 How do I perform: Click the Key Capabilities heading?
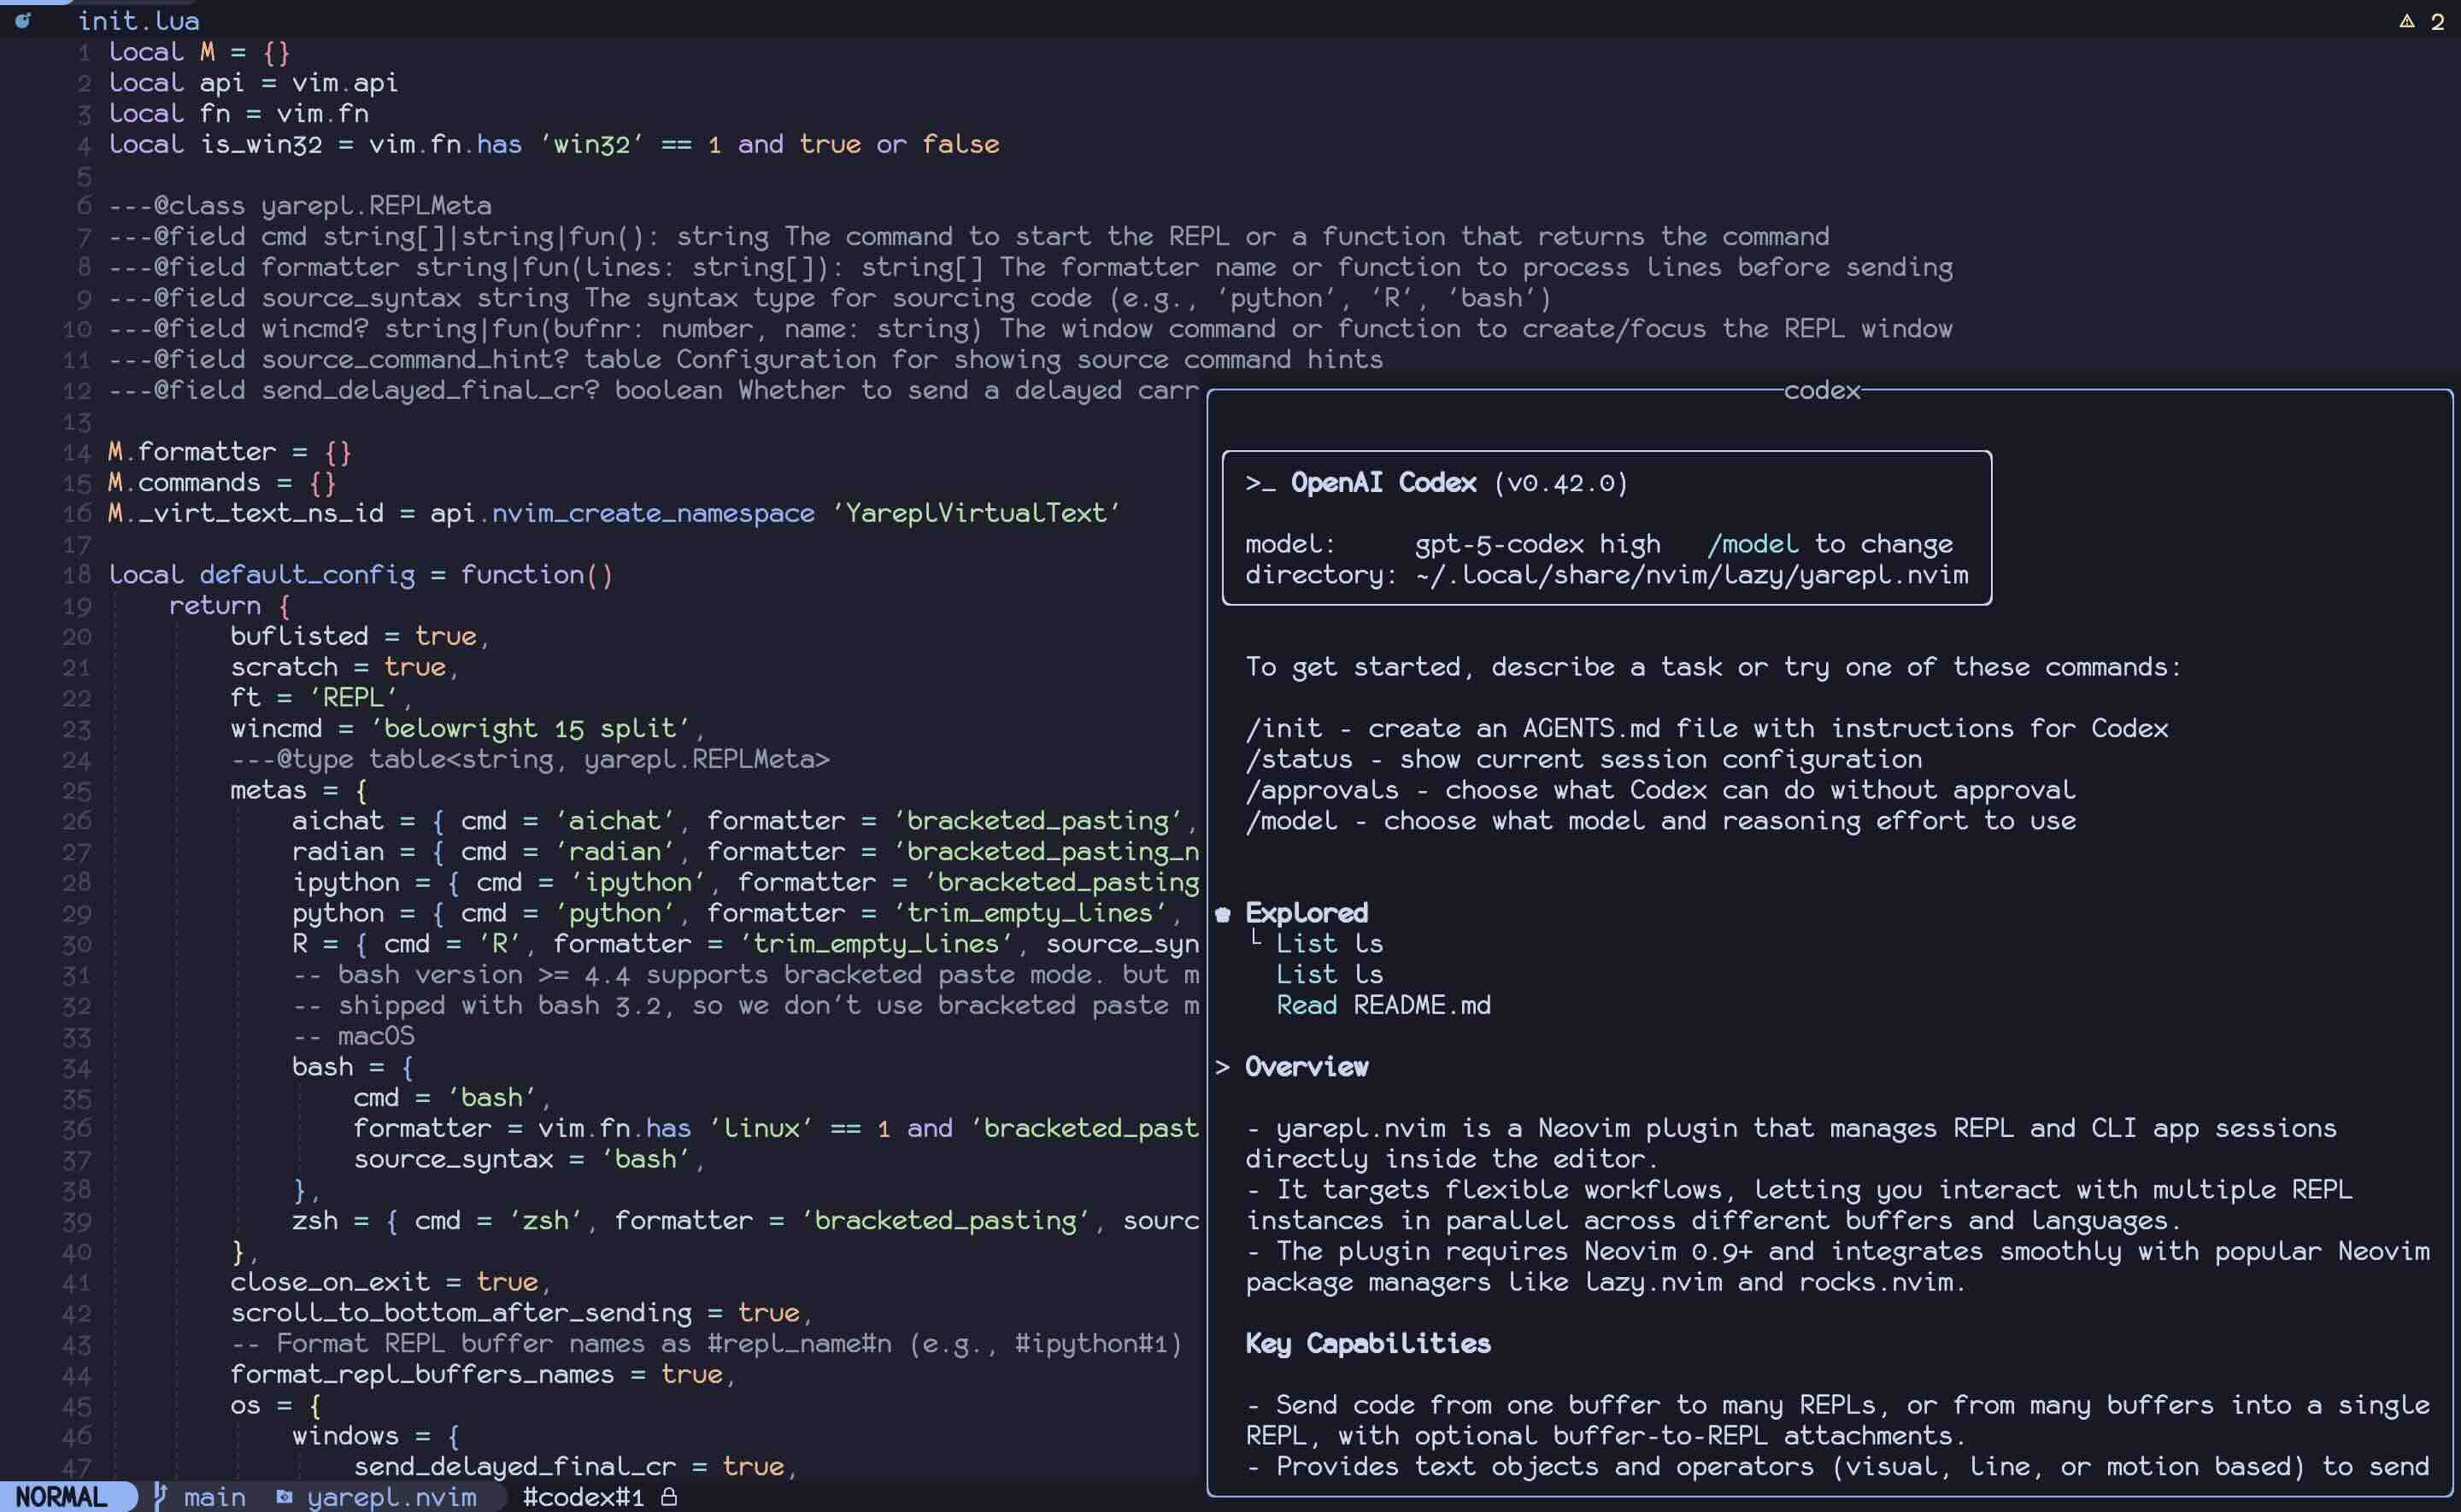tap(1367, 1343)
